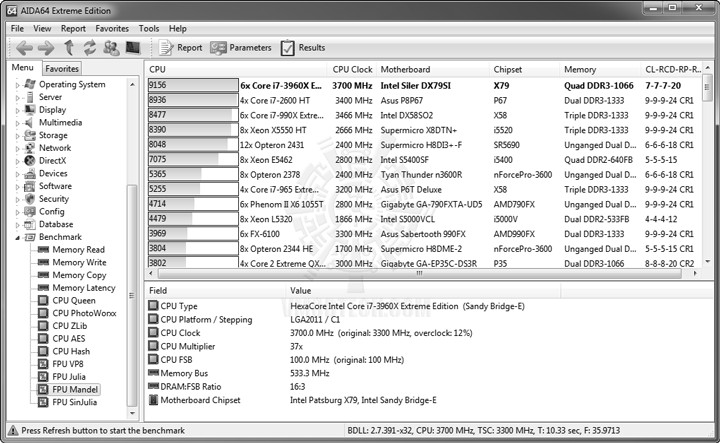Sort by Motherboard column header
This screenshot has width=720, height=443.
pos(433,69)
